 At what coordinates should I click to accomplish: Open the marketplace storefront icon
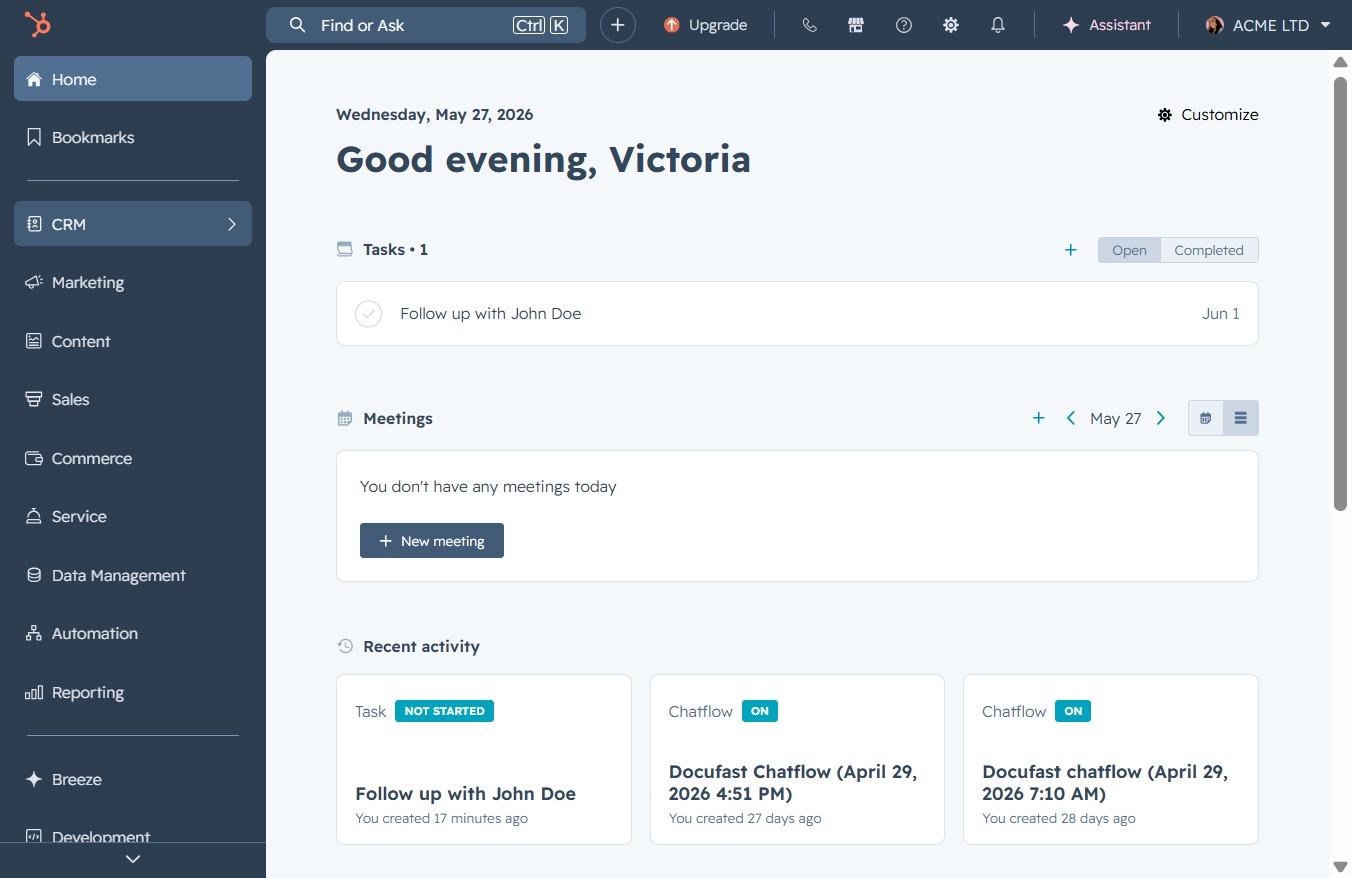coord(856,25)
